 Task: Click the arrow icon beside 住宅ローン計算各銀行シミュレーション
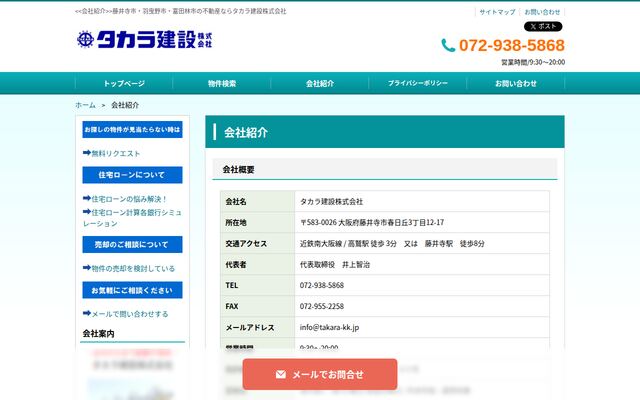pos(87,211)
